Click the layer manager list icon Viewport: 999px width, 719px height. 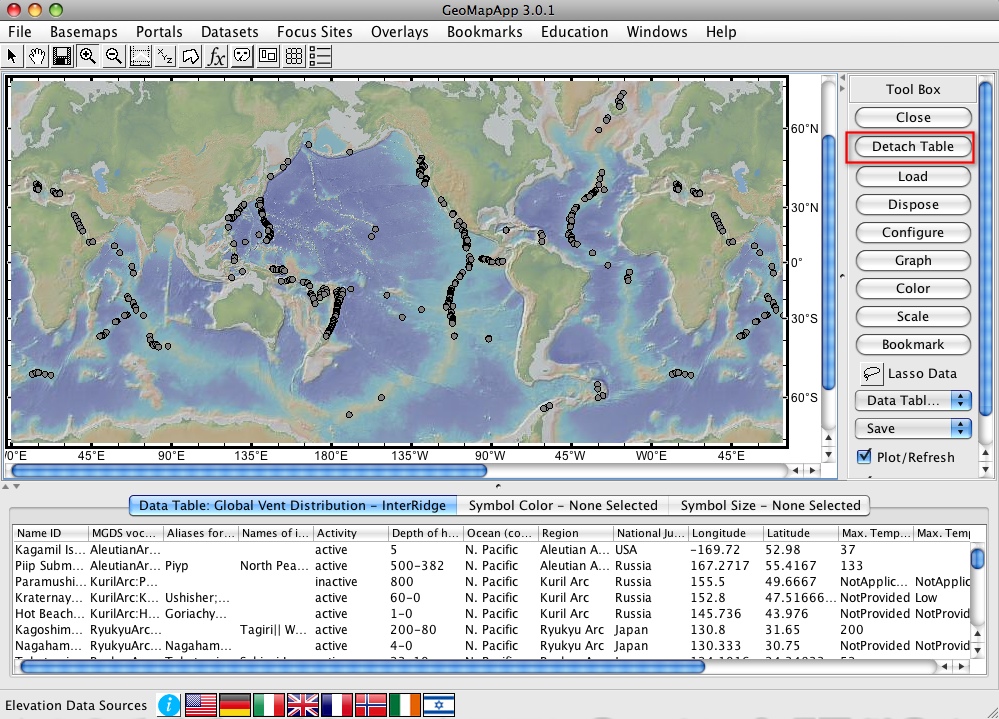[x=318, y=56]
